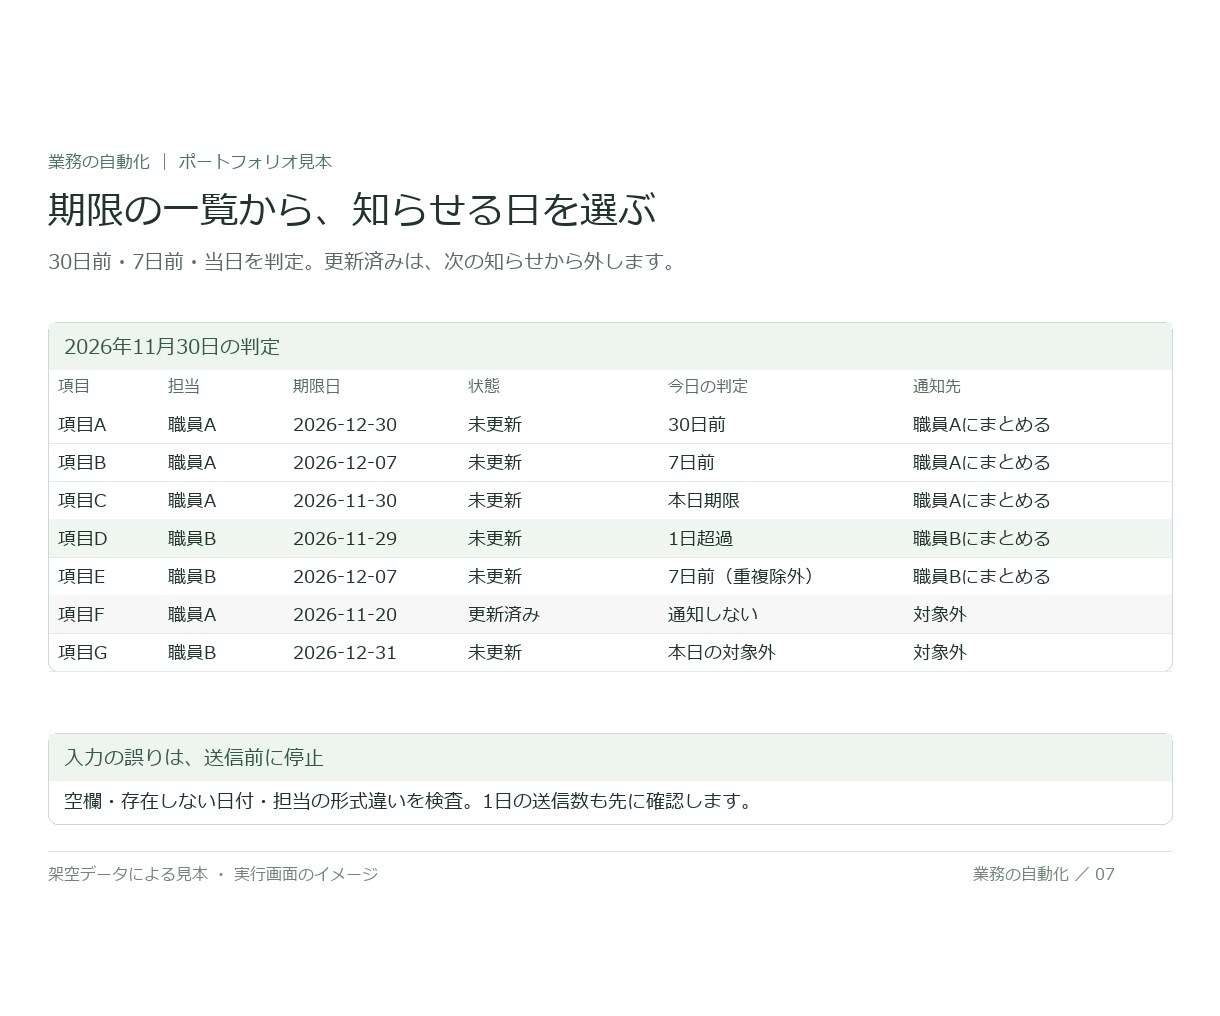
Task: Select the table title 2026年11月30日の判定
Action: [x=172, y=347]
